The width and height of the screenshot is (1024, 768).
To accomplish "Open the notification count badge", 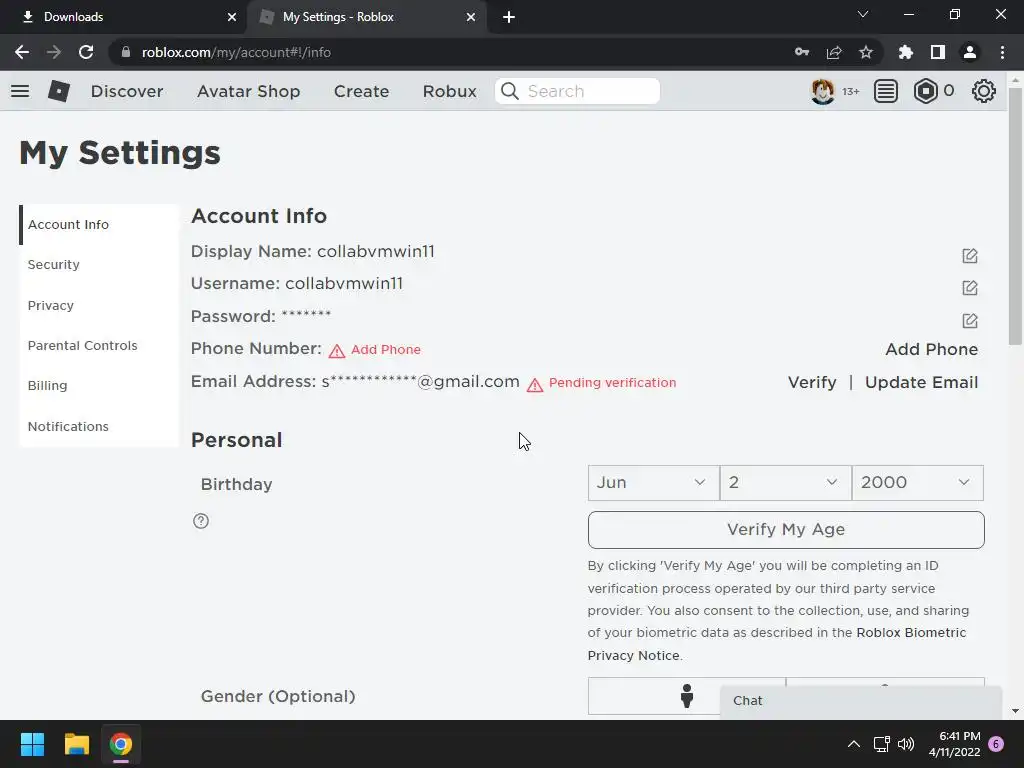I will click(x=996, y=744).
